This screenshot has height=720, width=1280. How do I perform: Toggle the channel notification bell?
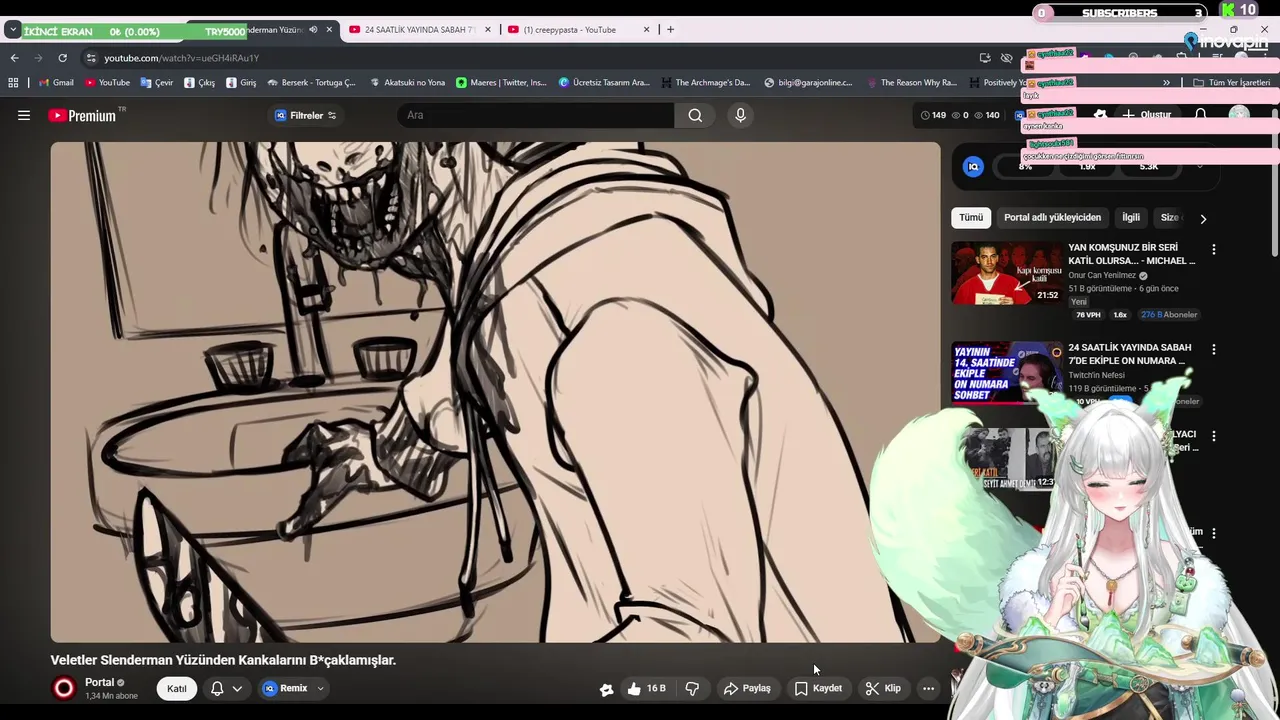pyautogui.click(x=217, y=688)
